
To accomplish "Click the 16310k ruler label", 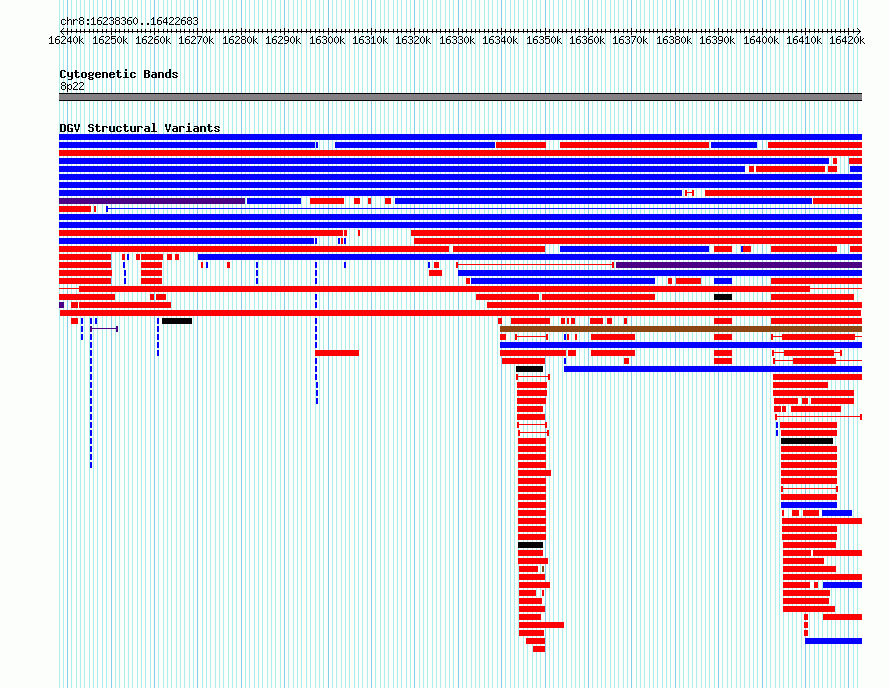I will (x=370, y=40).
